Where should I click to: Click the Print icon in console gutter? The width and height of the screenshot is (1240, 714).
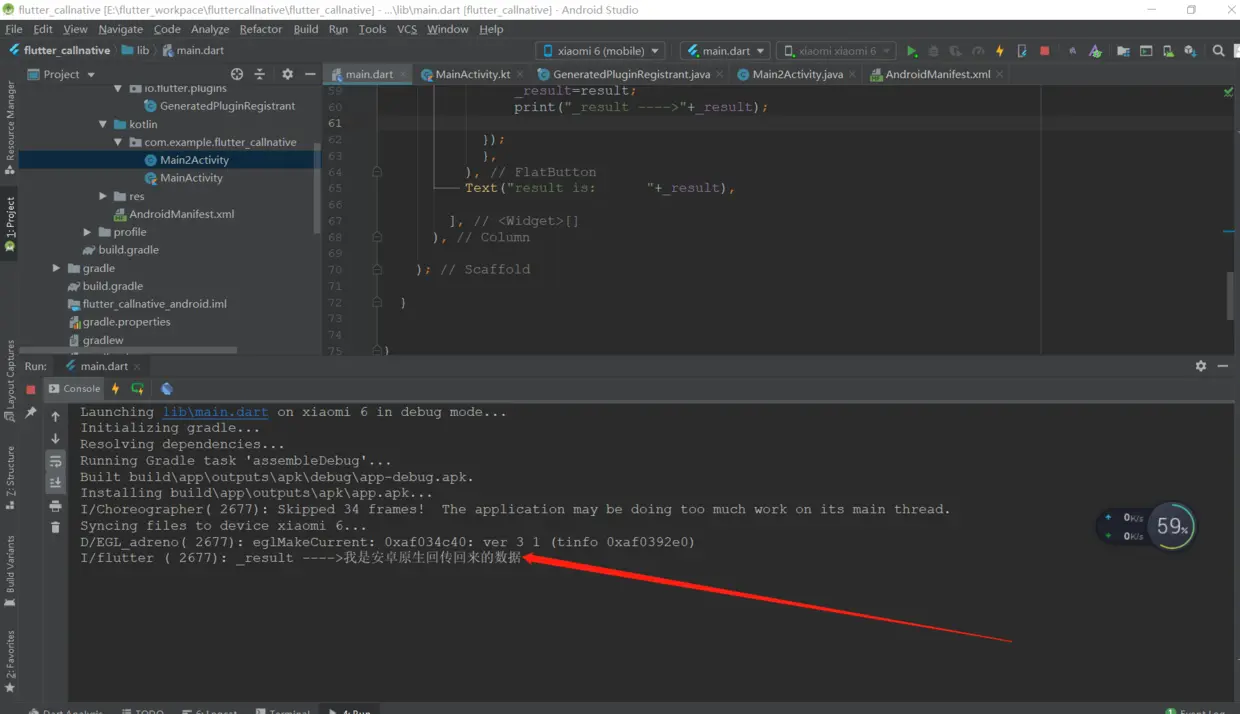(56, 506)
